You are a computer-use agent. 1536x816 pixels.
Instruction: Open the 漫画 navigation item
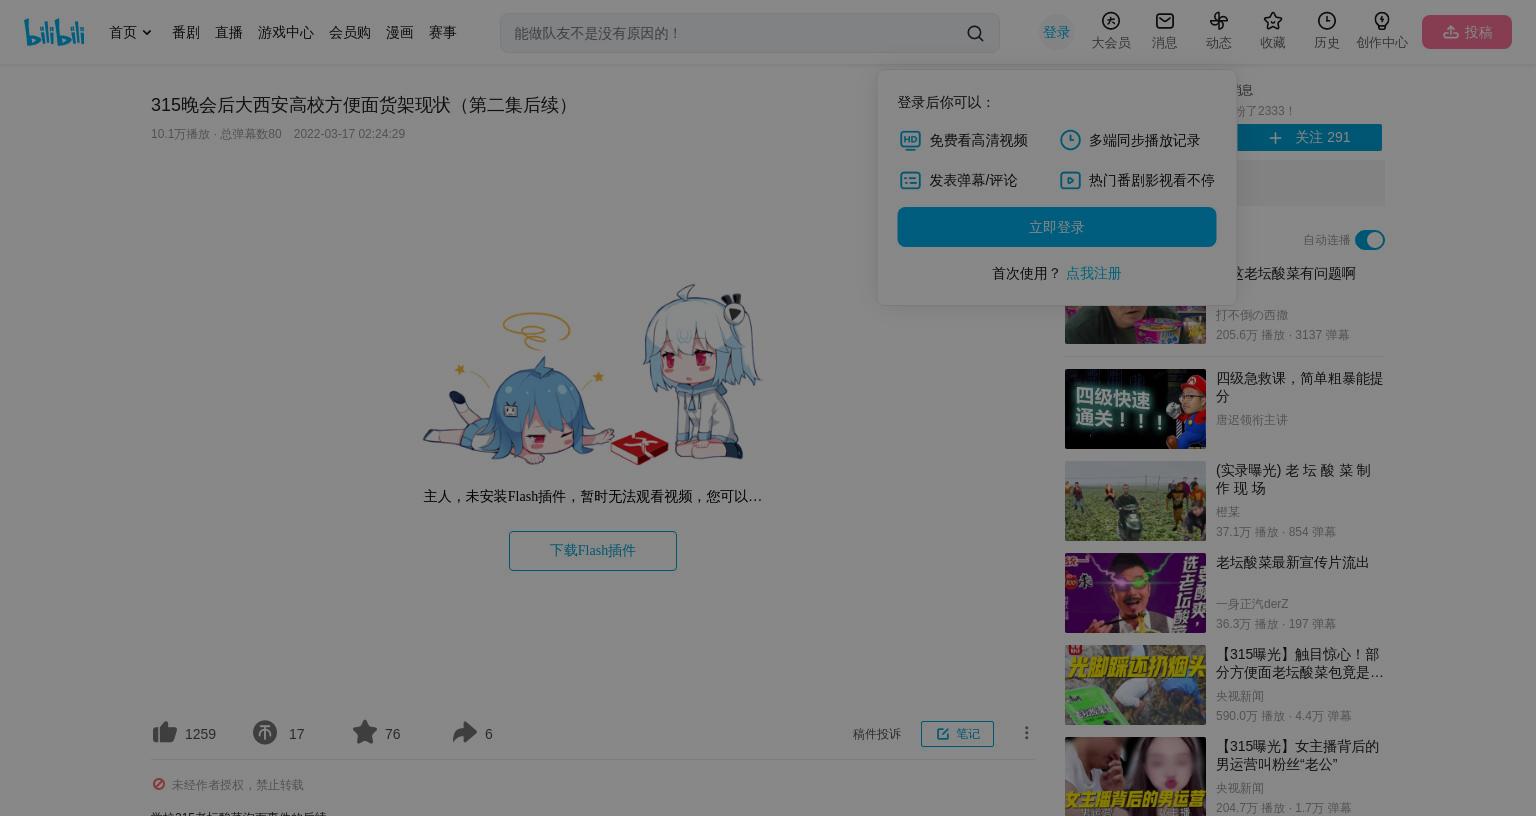point(400,33)
